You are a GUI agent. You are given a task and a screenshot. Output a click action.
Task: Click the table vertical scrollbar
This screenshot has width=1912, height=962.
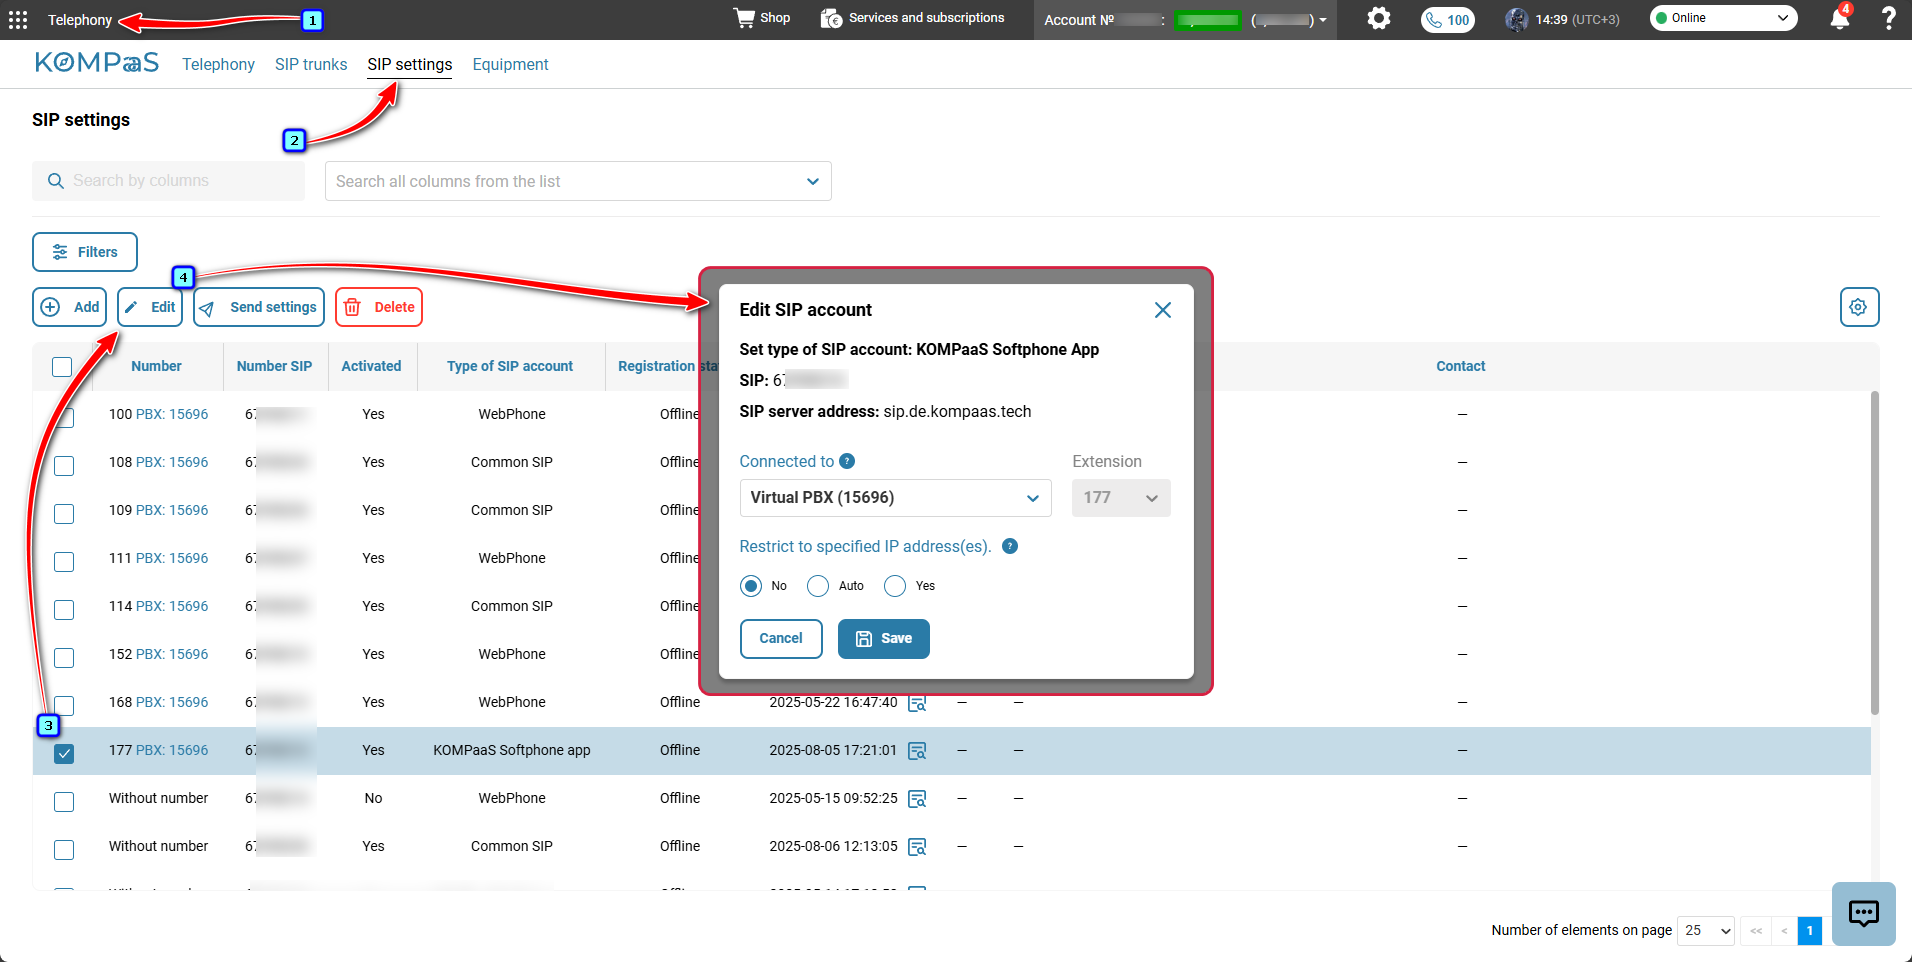[1875, 552]
